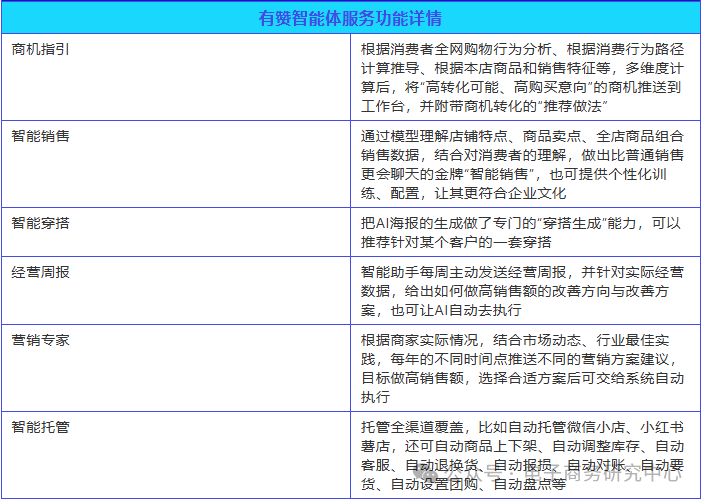The height and width of the screenshot is (501, 704).
Task: Click the description starting 托管全渠道覆盖
Action: (522, 456)
